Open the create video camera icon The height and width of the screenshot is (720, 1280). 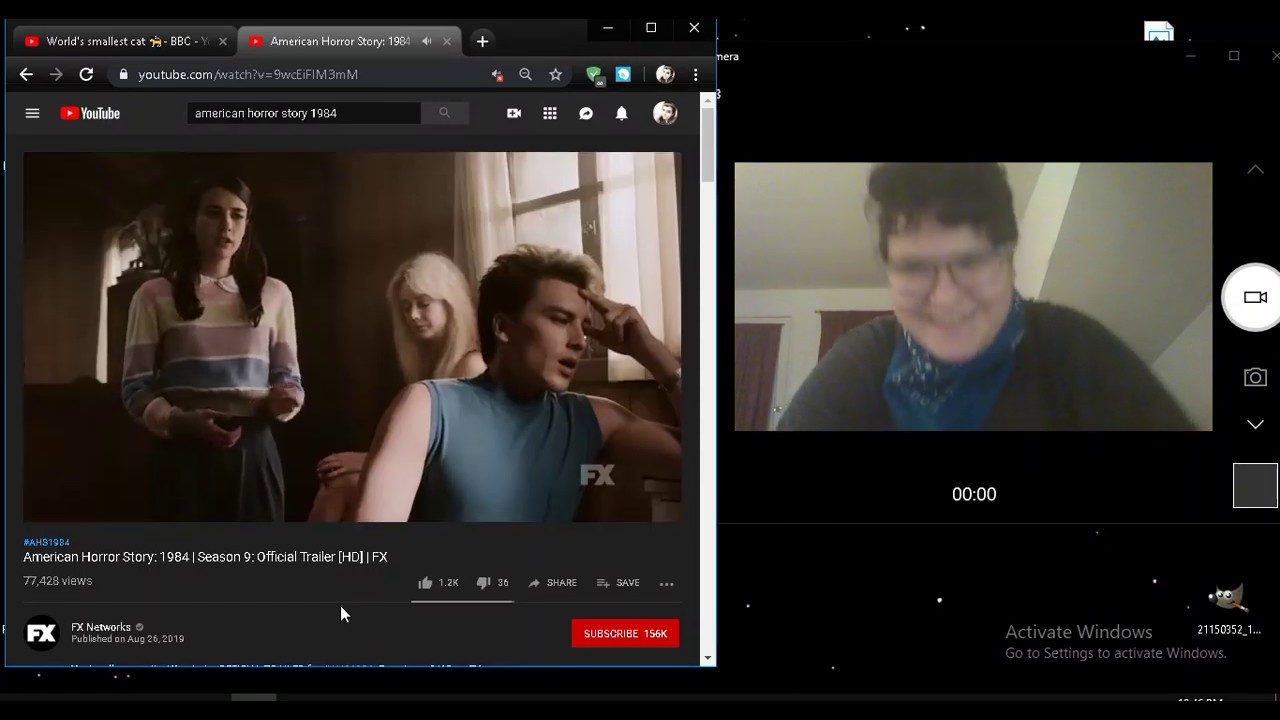tap(514, 113)
